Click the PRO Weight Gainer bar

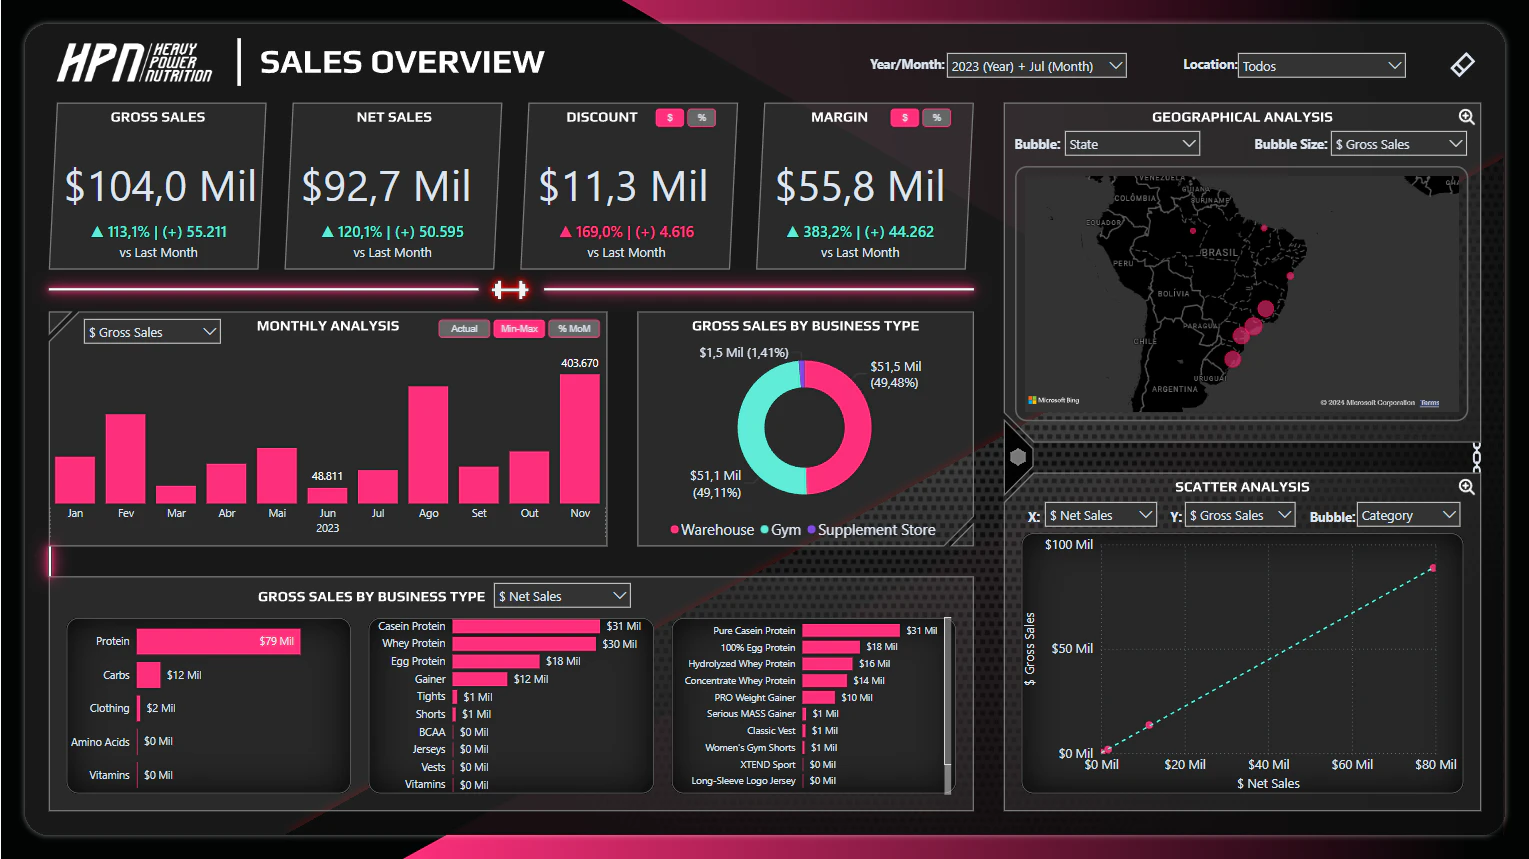coord(818,697)
